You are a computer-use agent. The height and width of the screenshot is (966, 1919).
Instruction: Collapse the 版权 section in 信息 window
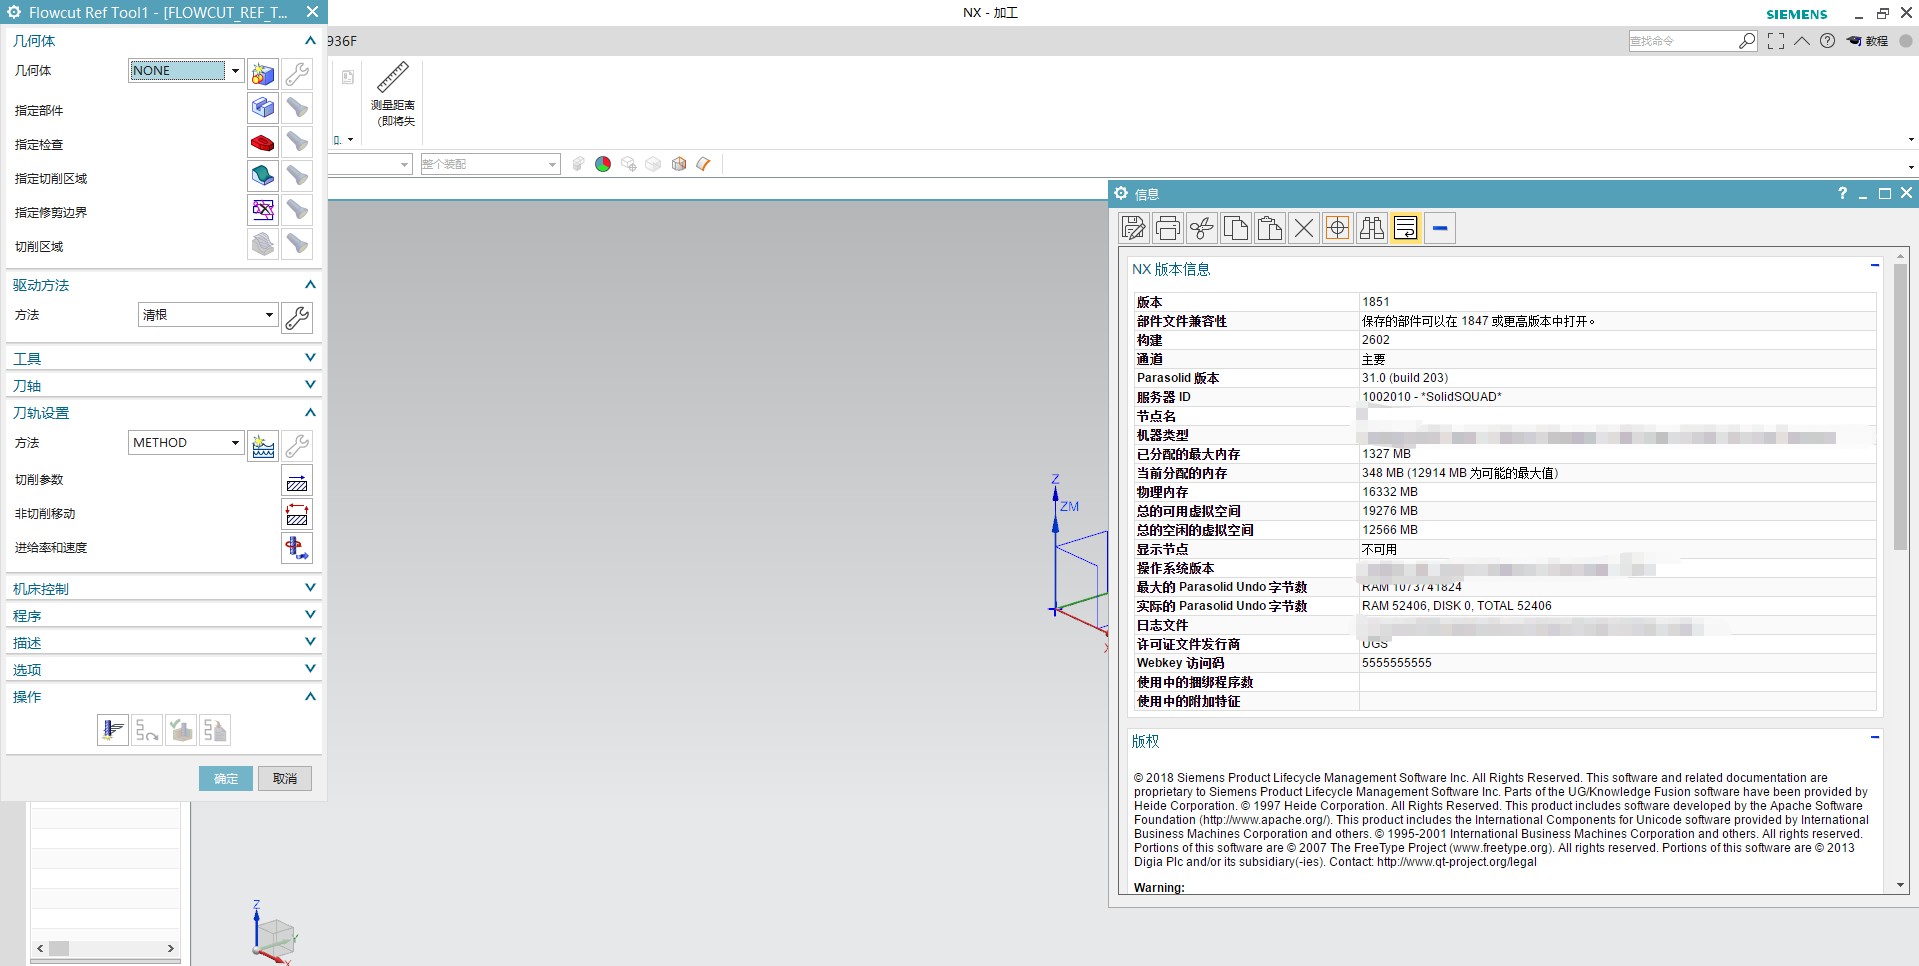click(1875, 737)
